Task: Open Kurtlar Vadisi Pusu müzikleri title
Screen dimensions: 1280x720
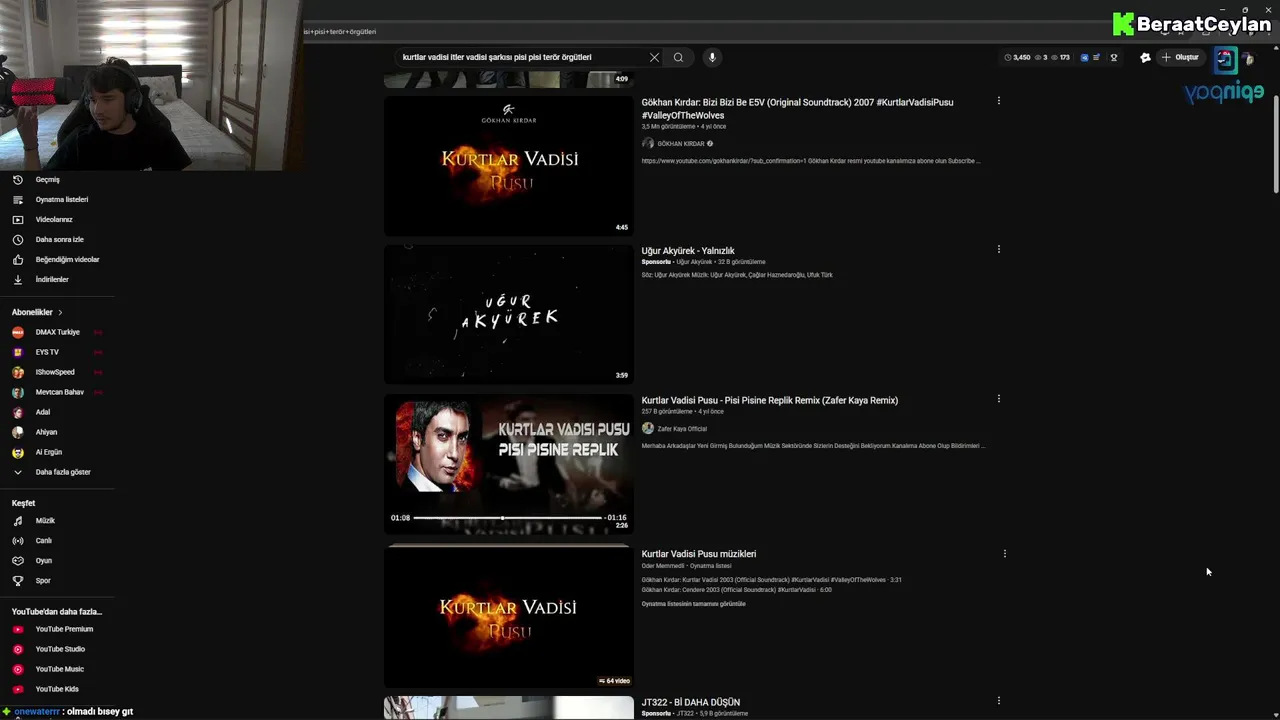Action: point(699,554)
